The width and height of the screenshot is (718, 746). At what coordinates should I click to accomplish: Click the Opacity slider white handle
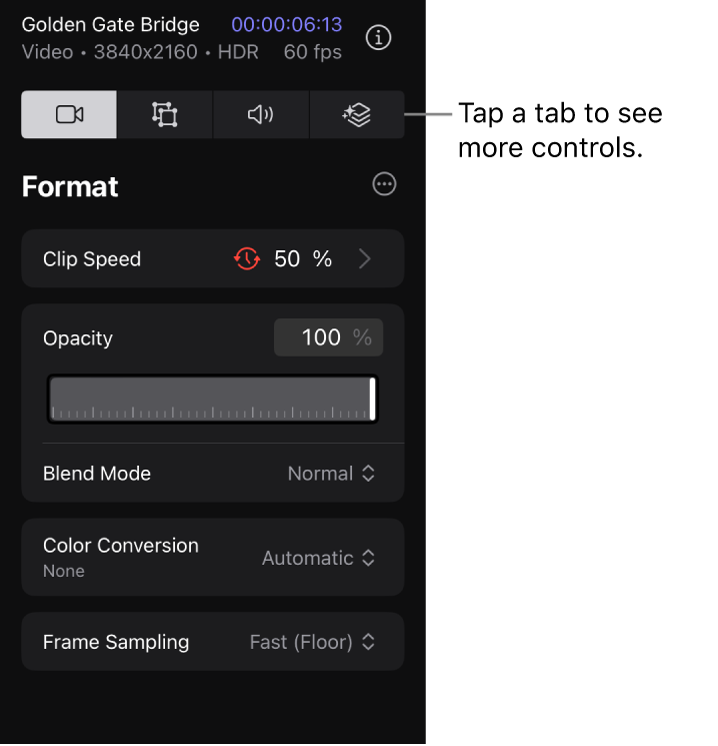[373, 398]
